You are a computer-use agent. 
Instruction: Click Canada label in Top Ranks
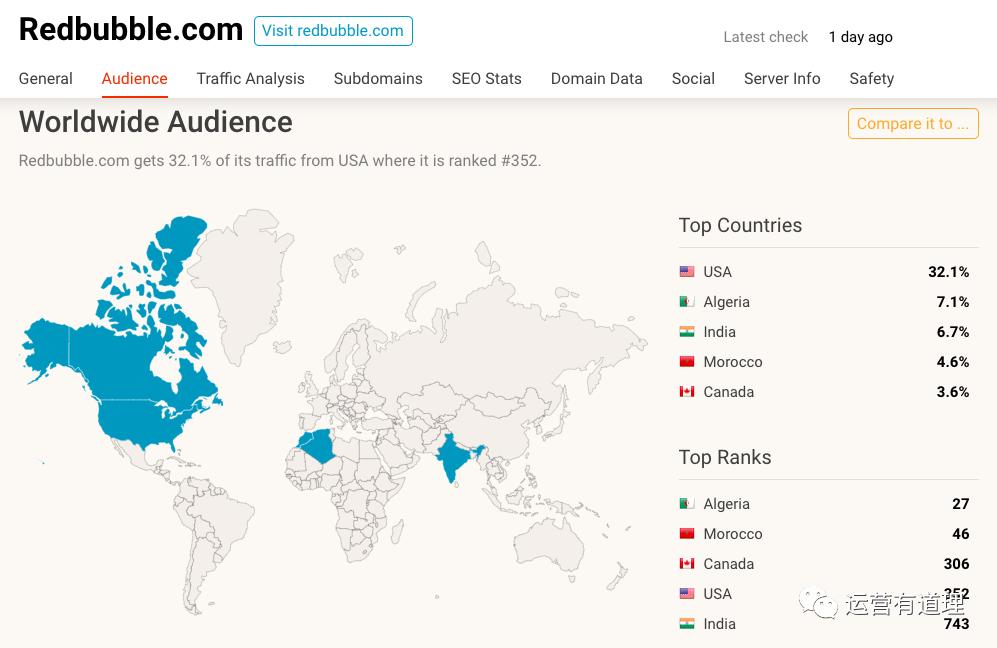point(729,563)
